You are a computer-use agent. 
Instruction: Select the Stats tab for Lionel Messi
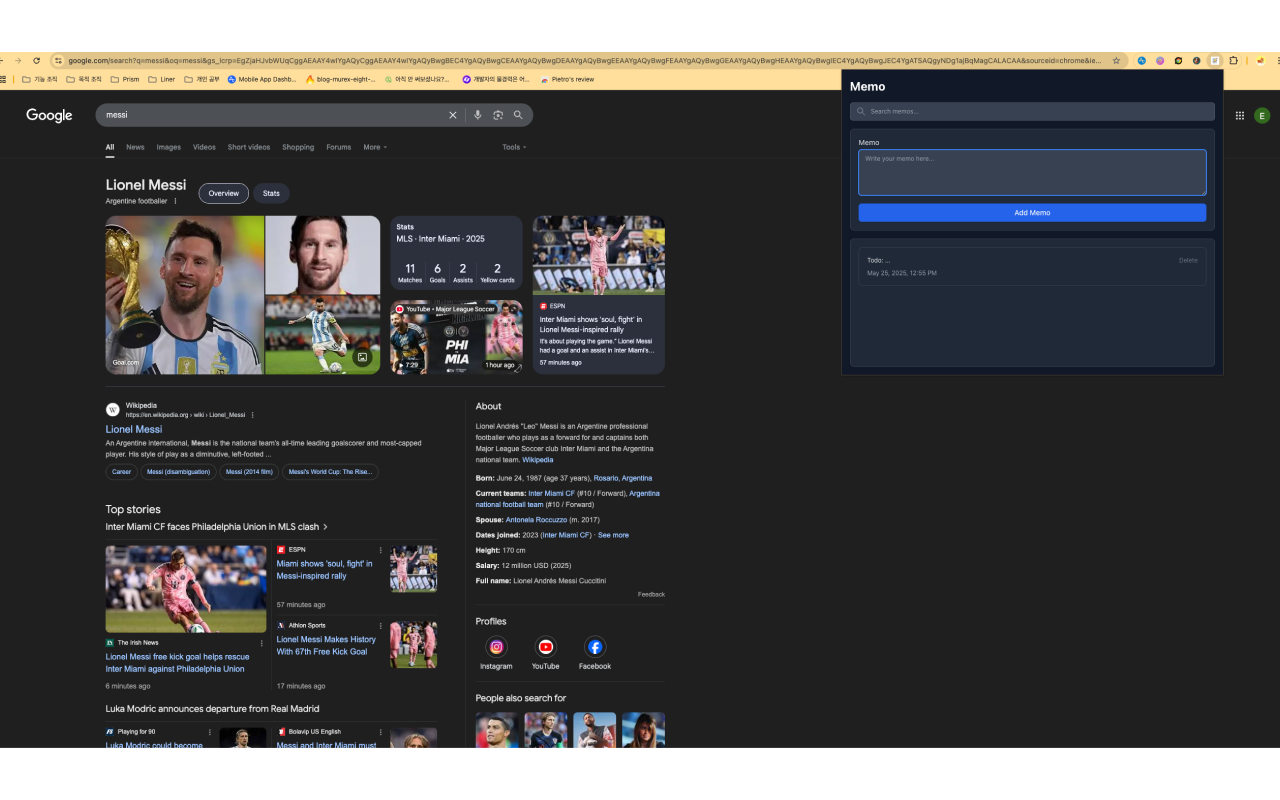pyautogui.click(x=271, y=193)
